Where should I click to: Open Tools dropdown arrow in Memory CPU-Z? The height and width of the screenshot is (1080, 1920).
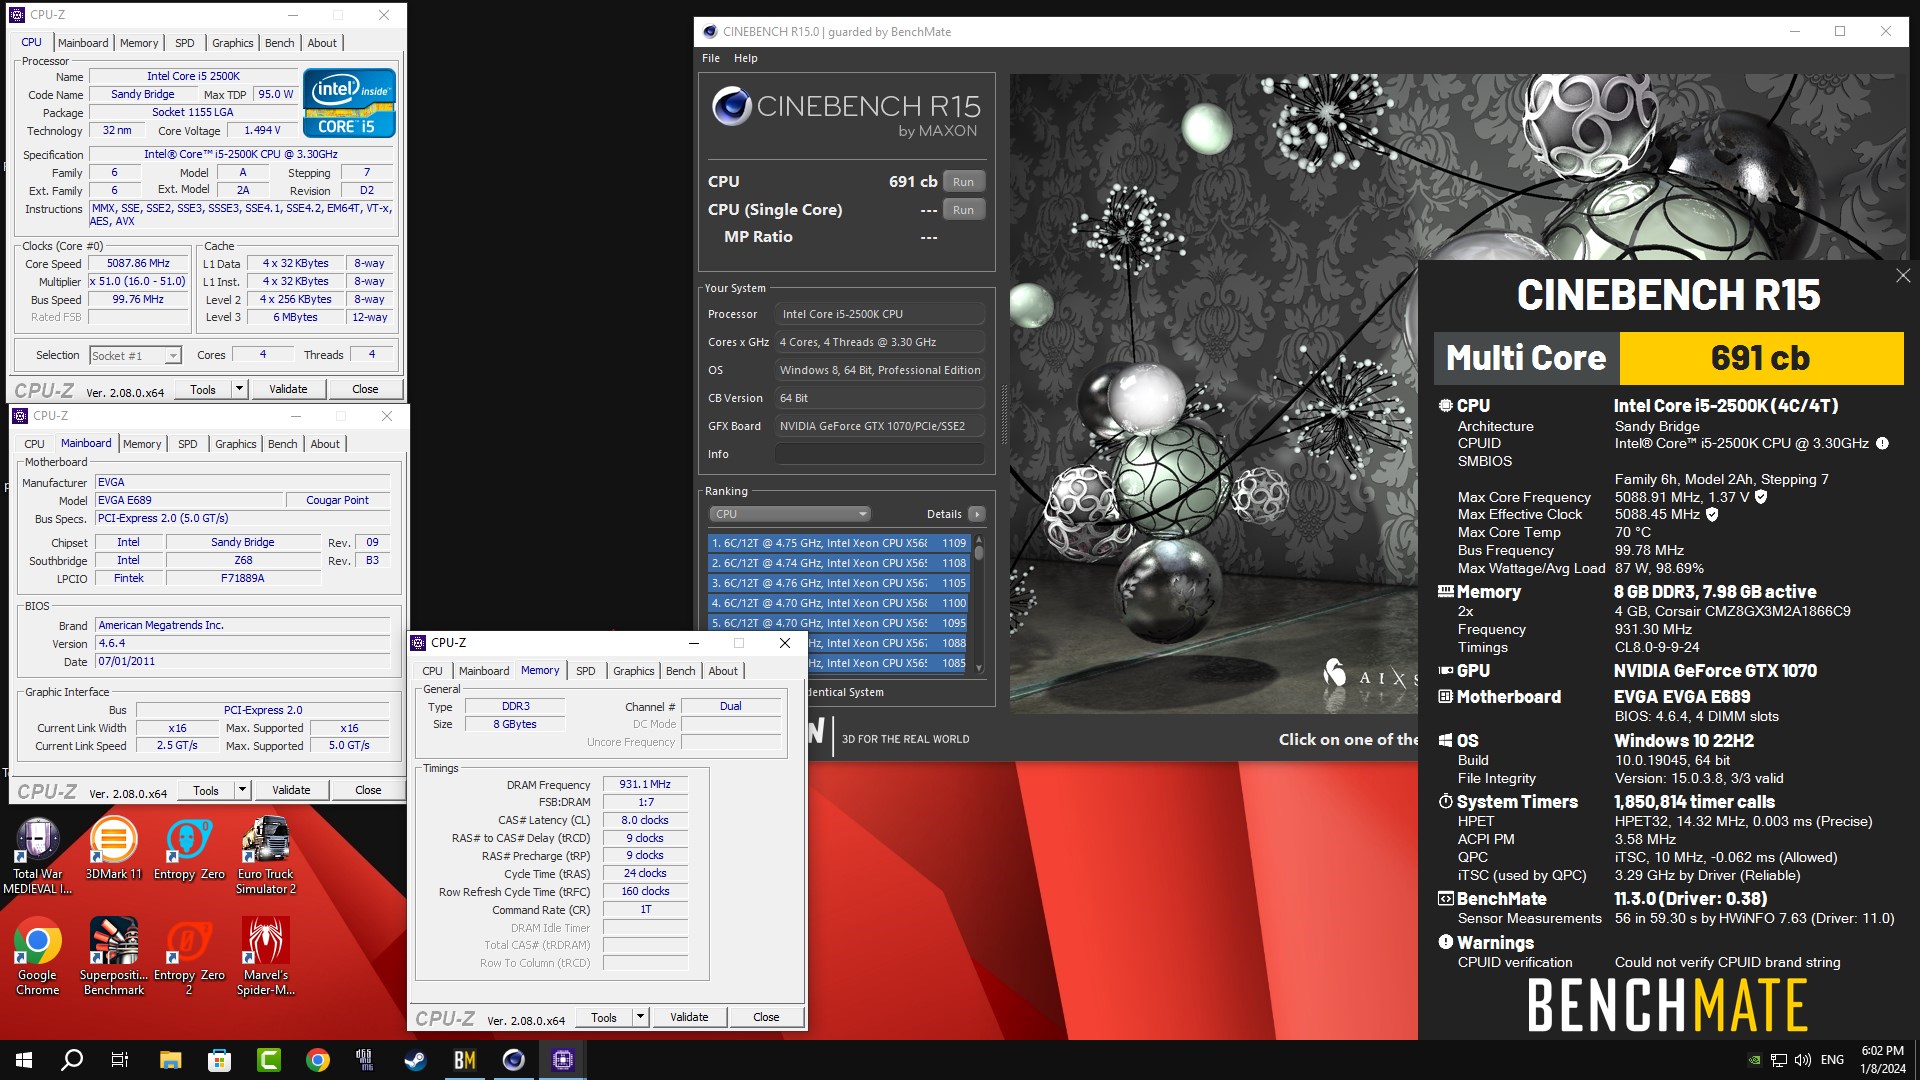click(640, 1017)
